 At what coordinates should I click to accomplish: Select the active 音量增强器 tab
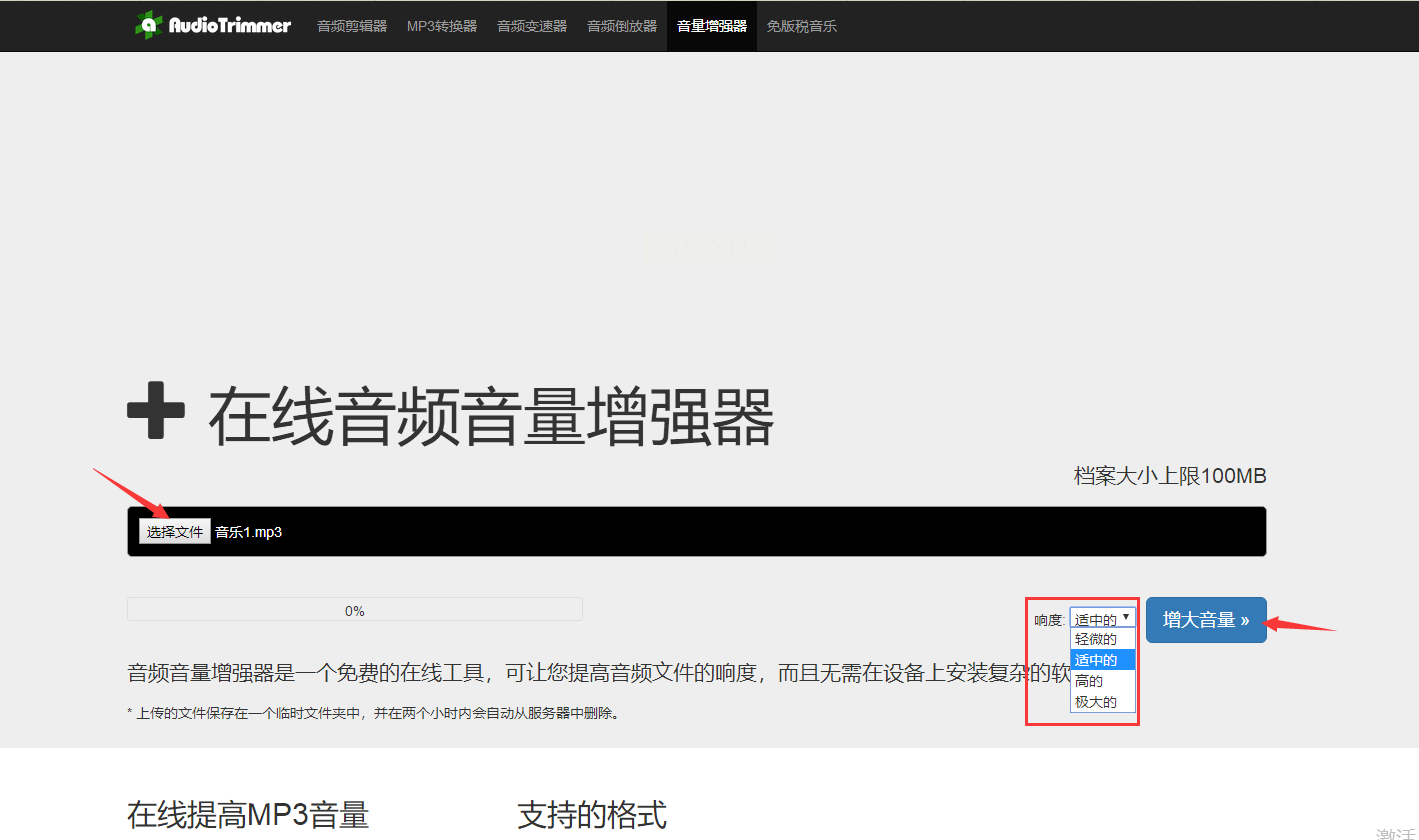click(x=712, y=26)
